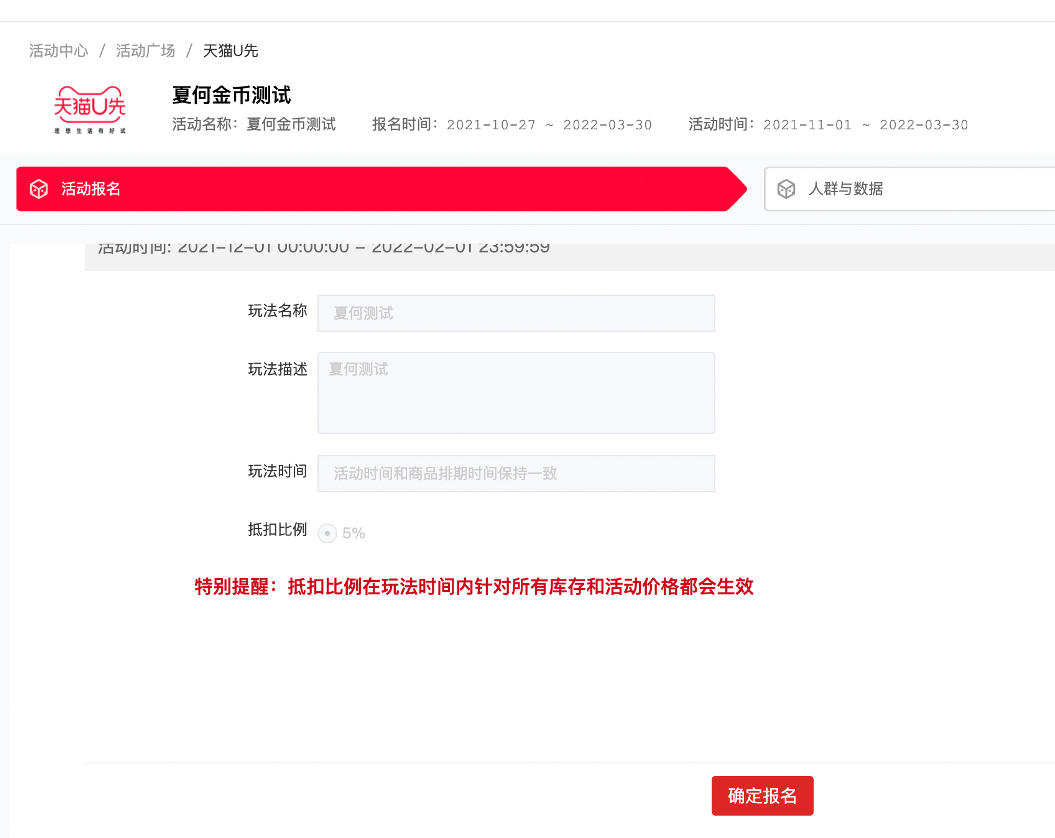Click the red 特别提醒 warning text

(x=475, y=587)
